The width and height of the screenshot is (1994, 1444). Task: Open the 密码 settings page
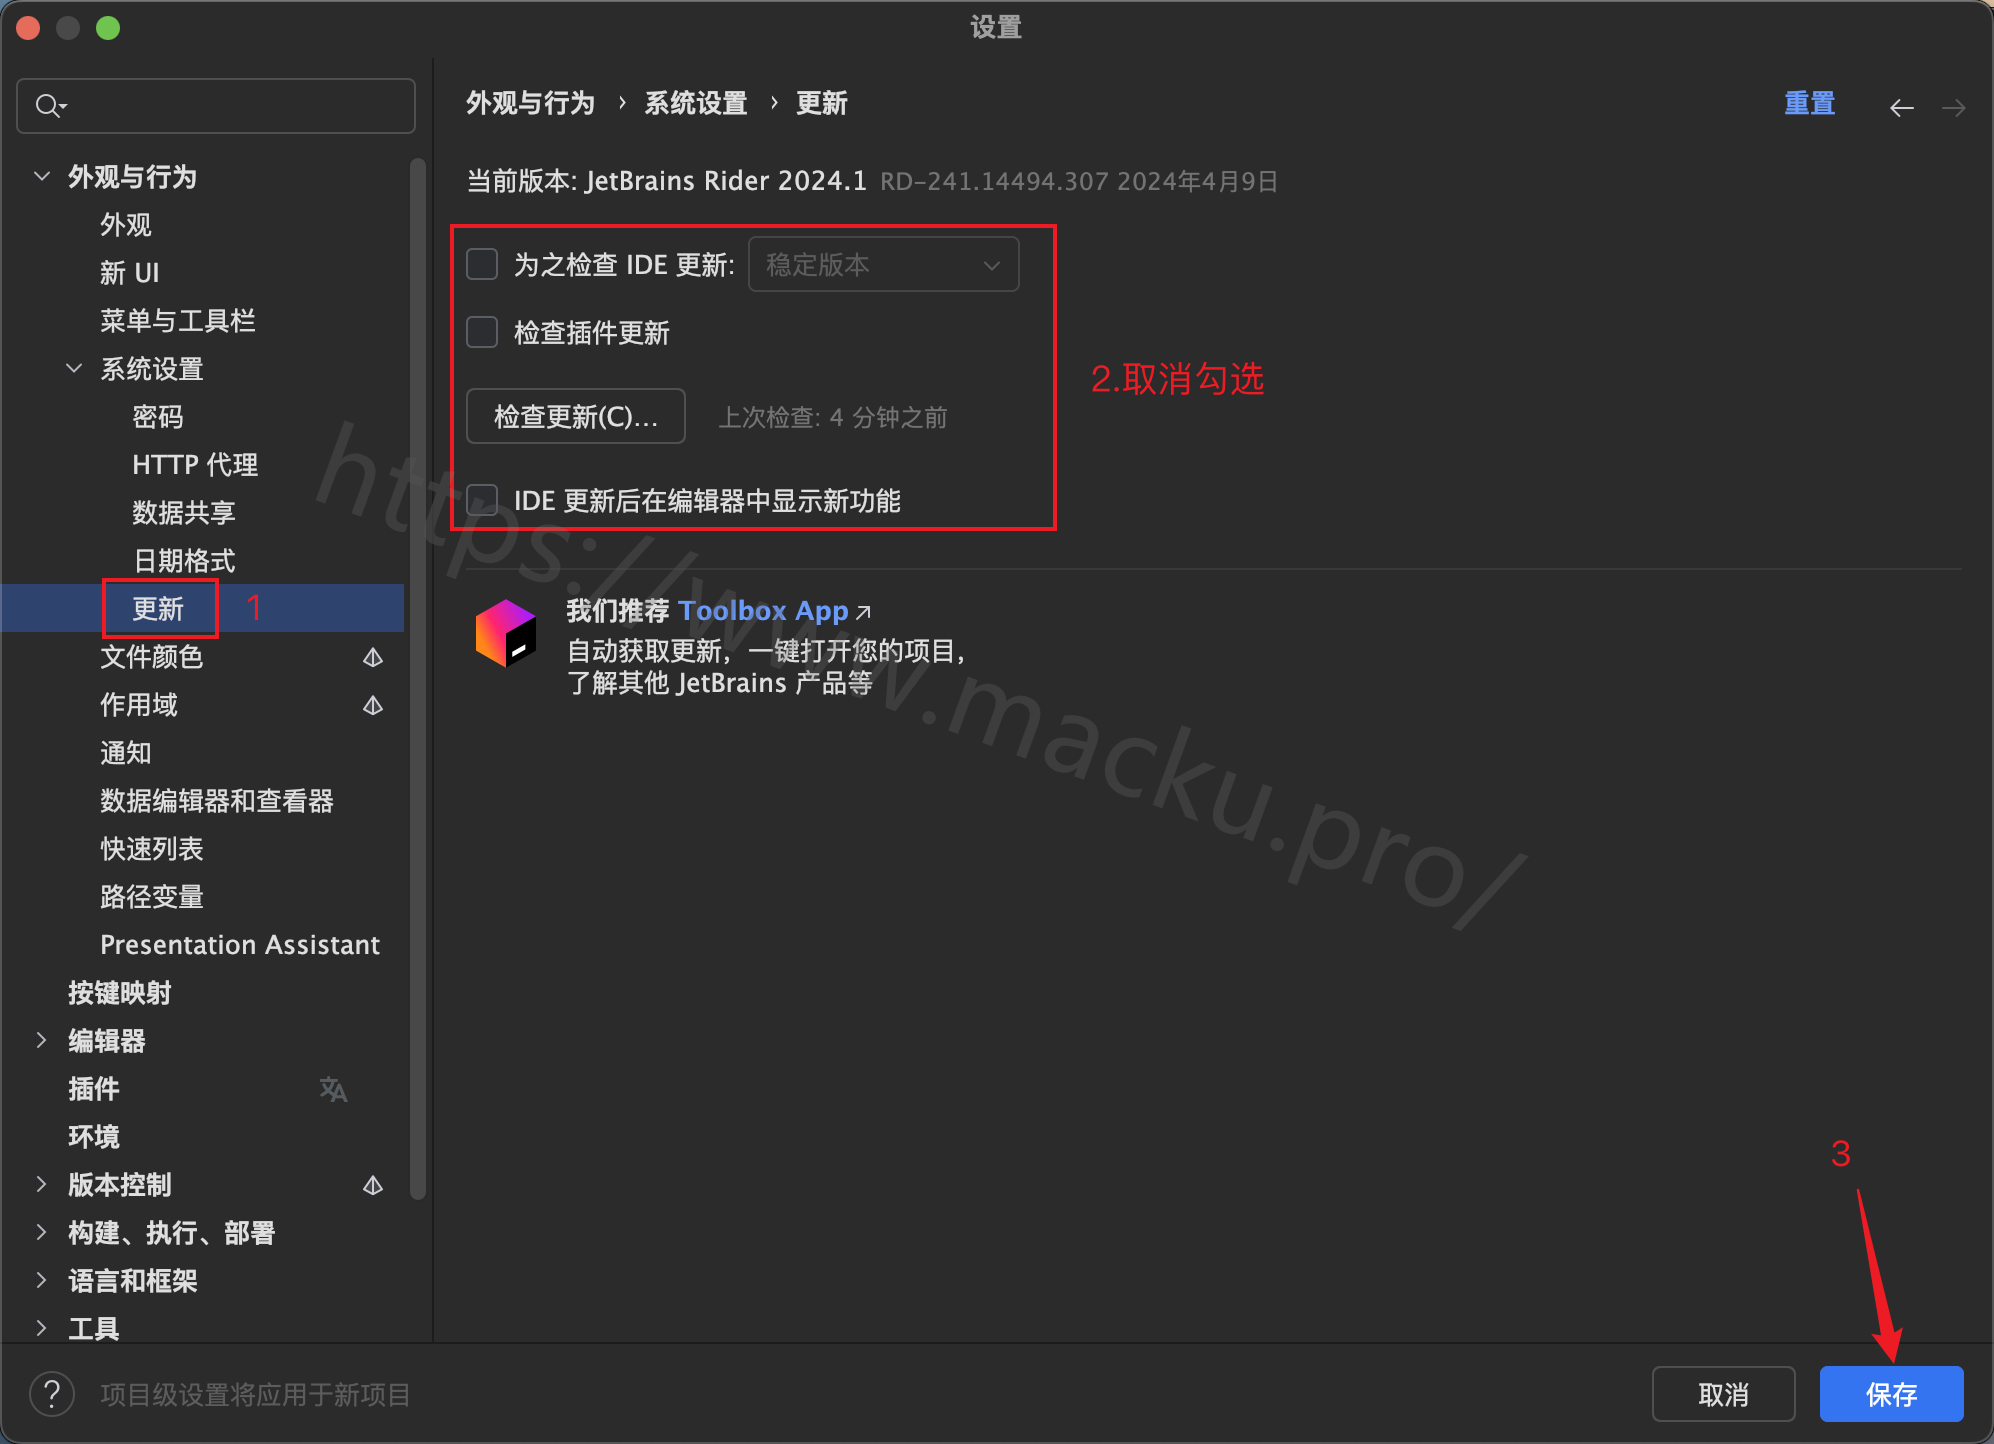(x=158, y=417)
